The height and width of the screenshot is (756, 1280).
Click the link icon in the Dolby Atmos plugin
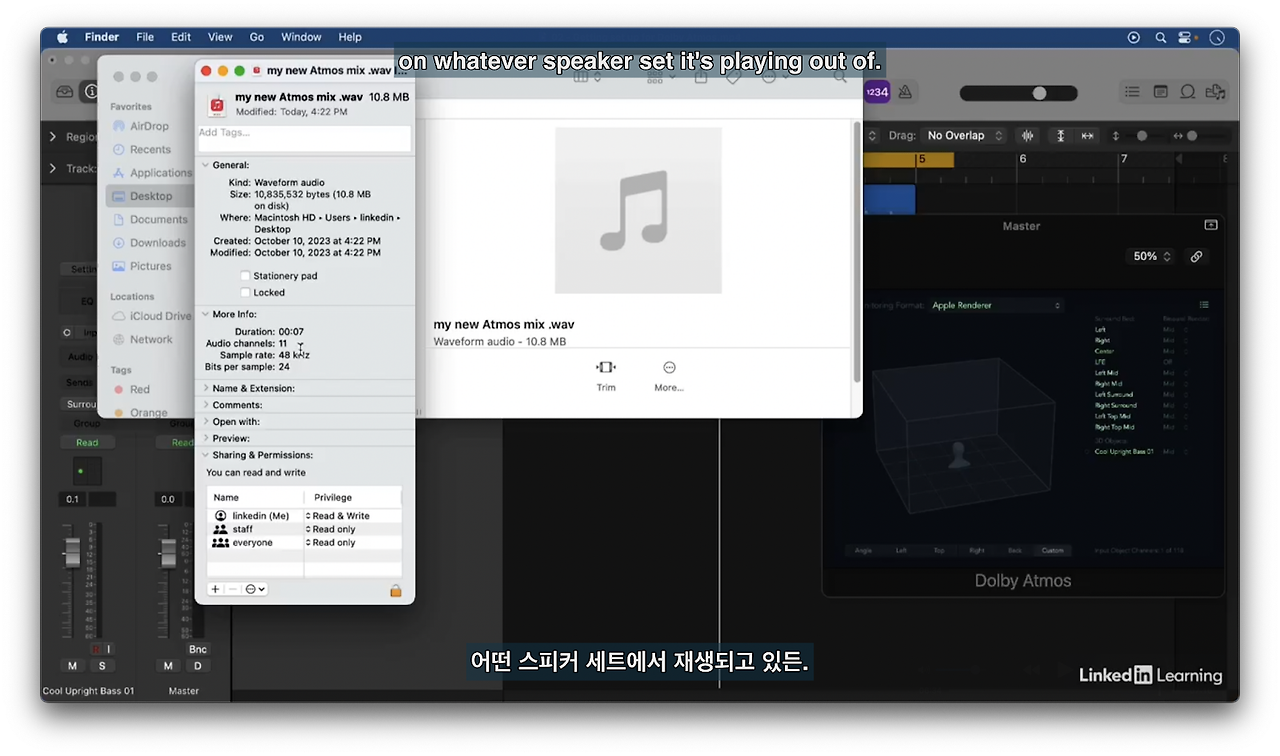click(1196, 257)
